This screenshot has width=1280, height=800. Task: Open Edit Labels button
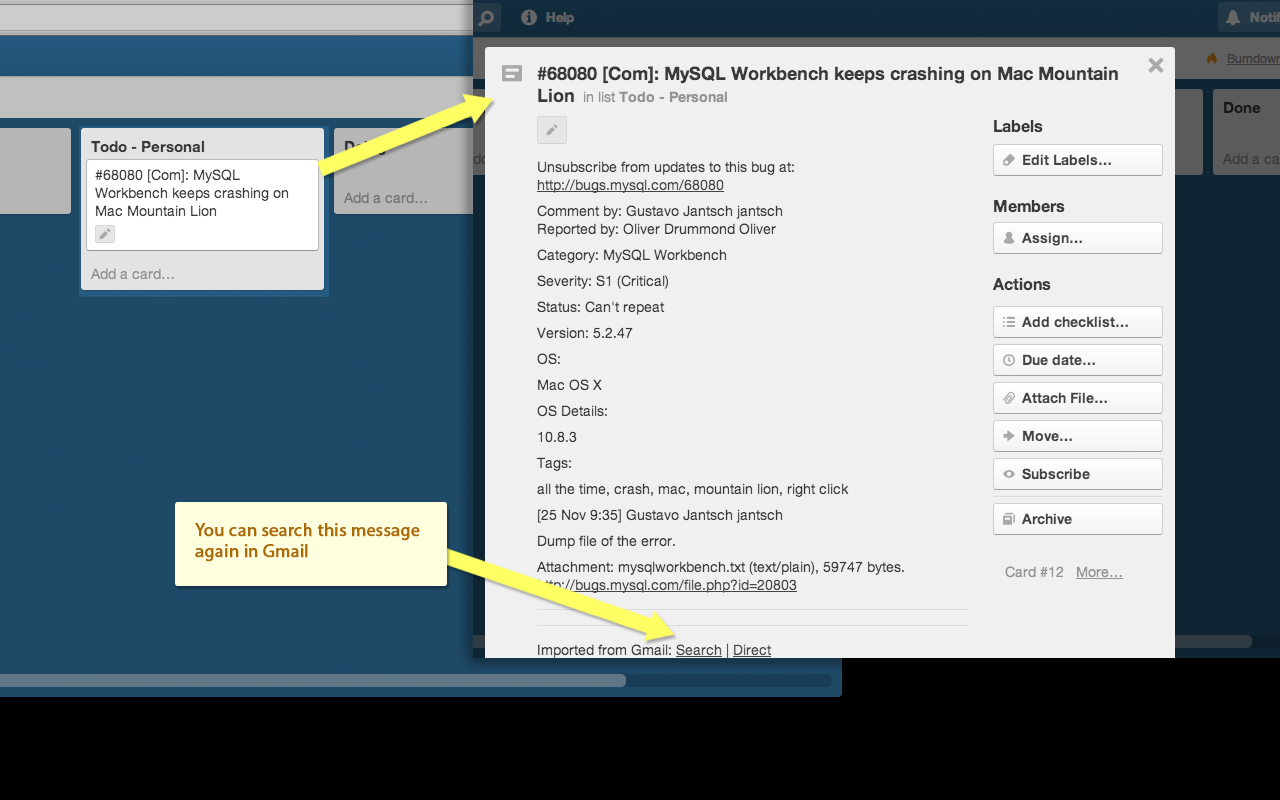(x=1077, y=160)
